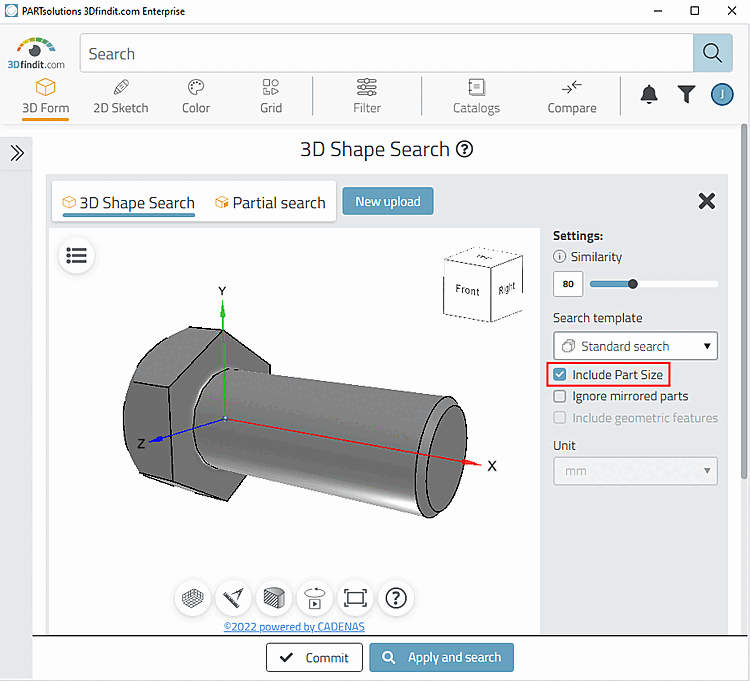The width and height of the screenshot is (750, 681).
Task: Toggle the wireframe mesh display icon
Action: [x=192, y=598]
